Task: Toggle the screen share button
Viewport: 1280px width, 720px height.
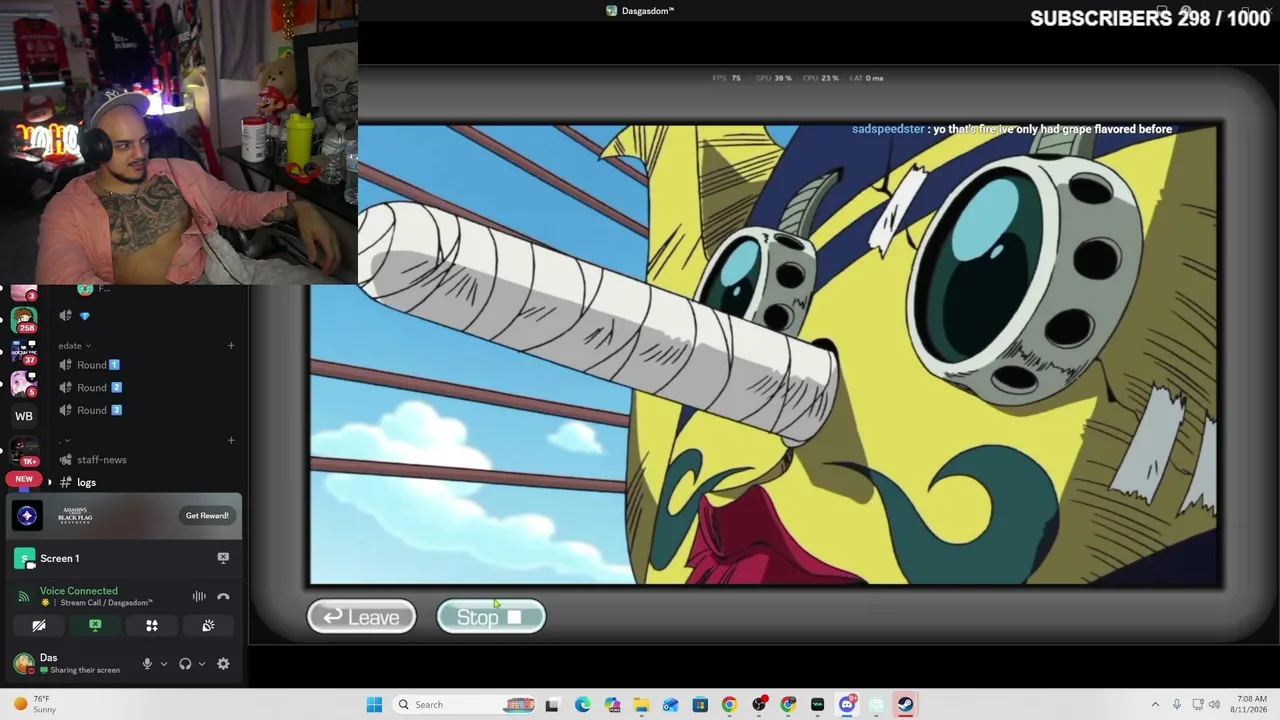Action: 95,626
